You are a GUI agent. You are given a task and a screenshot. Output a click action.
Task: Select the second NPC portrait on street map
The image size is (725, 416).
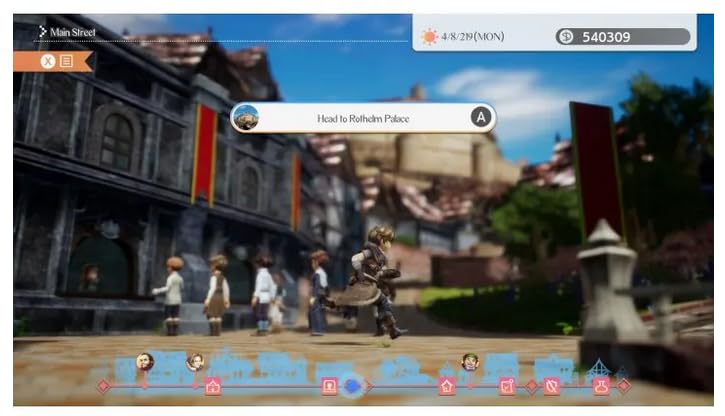coord(195,362)
